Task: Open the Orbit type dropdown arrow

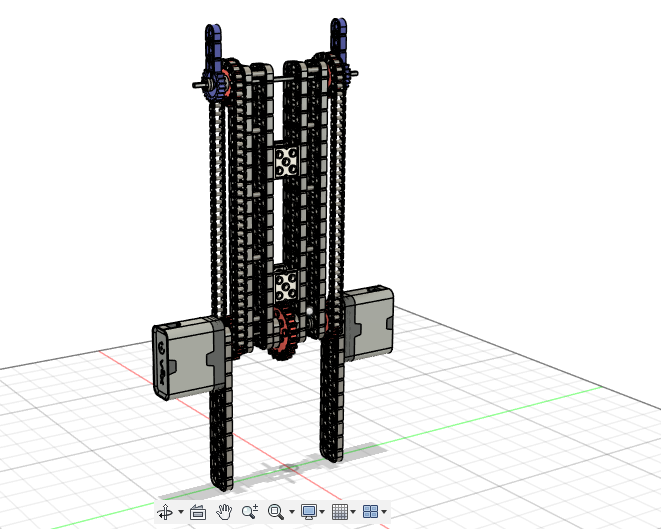Action: [181, 512]
